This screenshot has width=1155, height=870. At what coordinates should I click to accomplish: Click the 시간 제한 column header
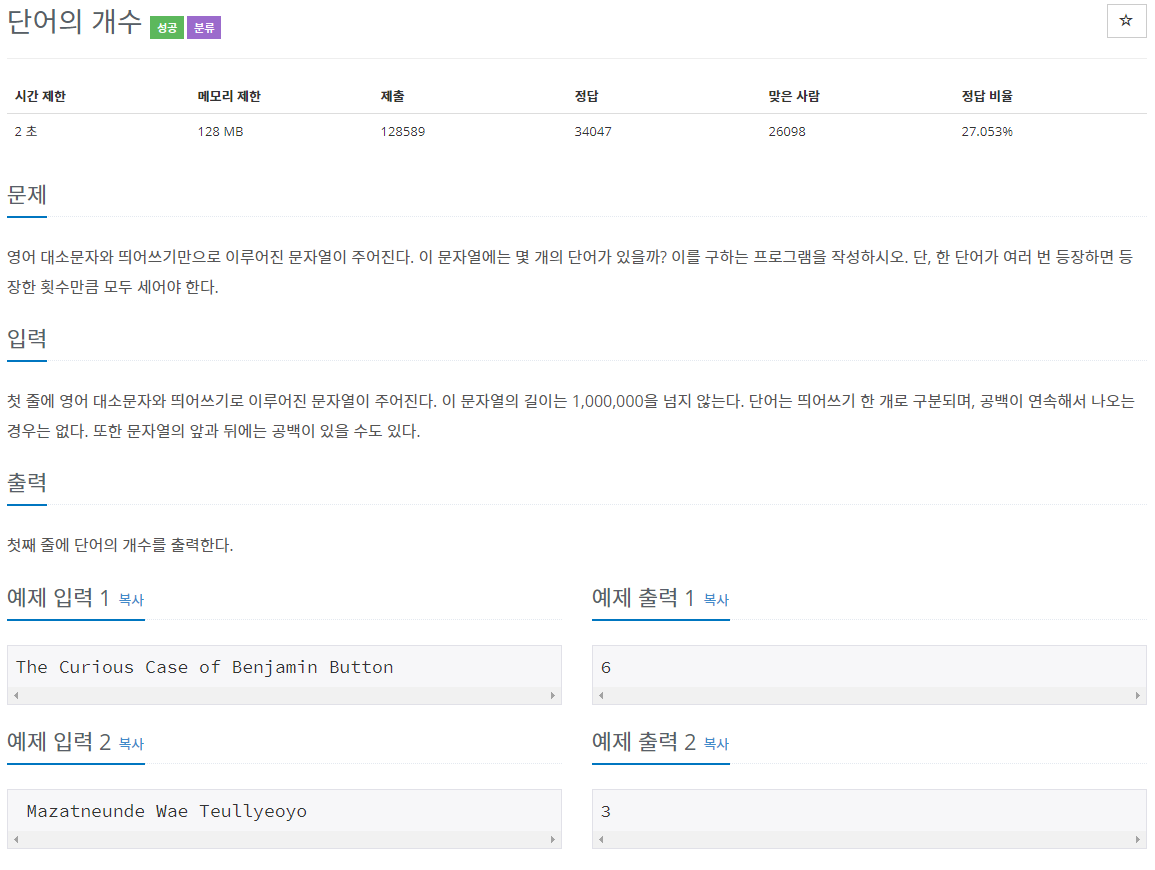tap(41, 96)
